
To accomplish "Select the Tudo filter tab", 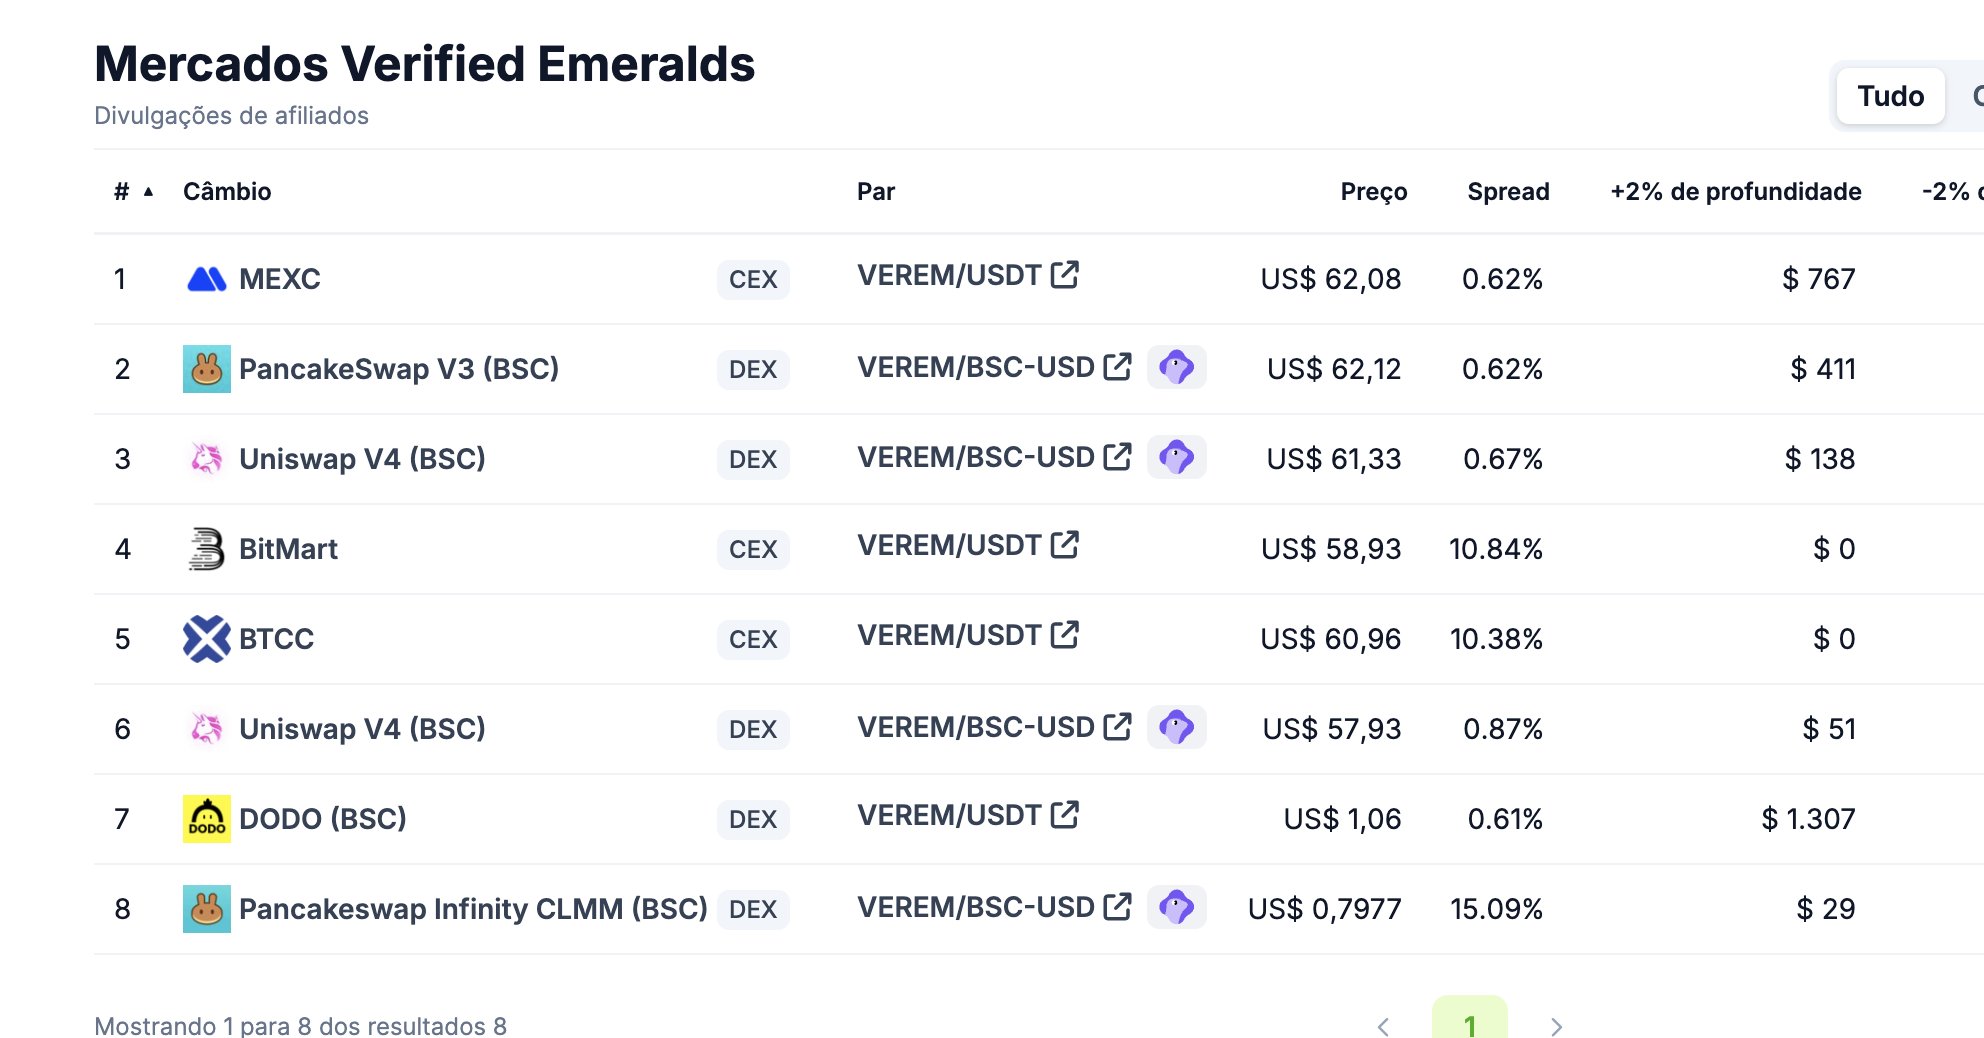I will tap(1890, 96).
